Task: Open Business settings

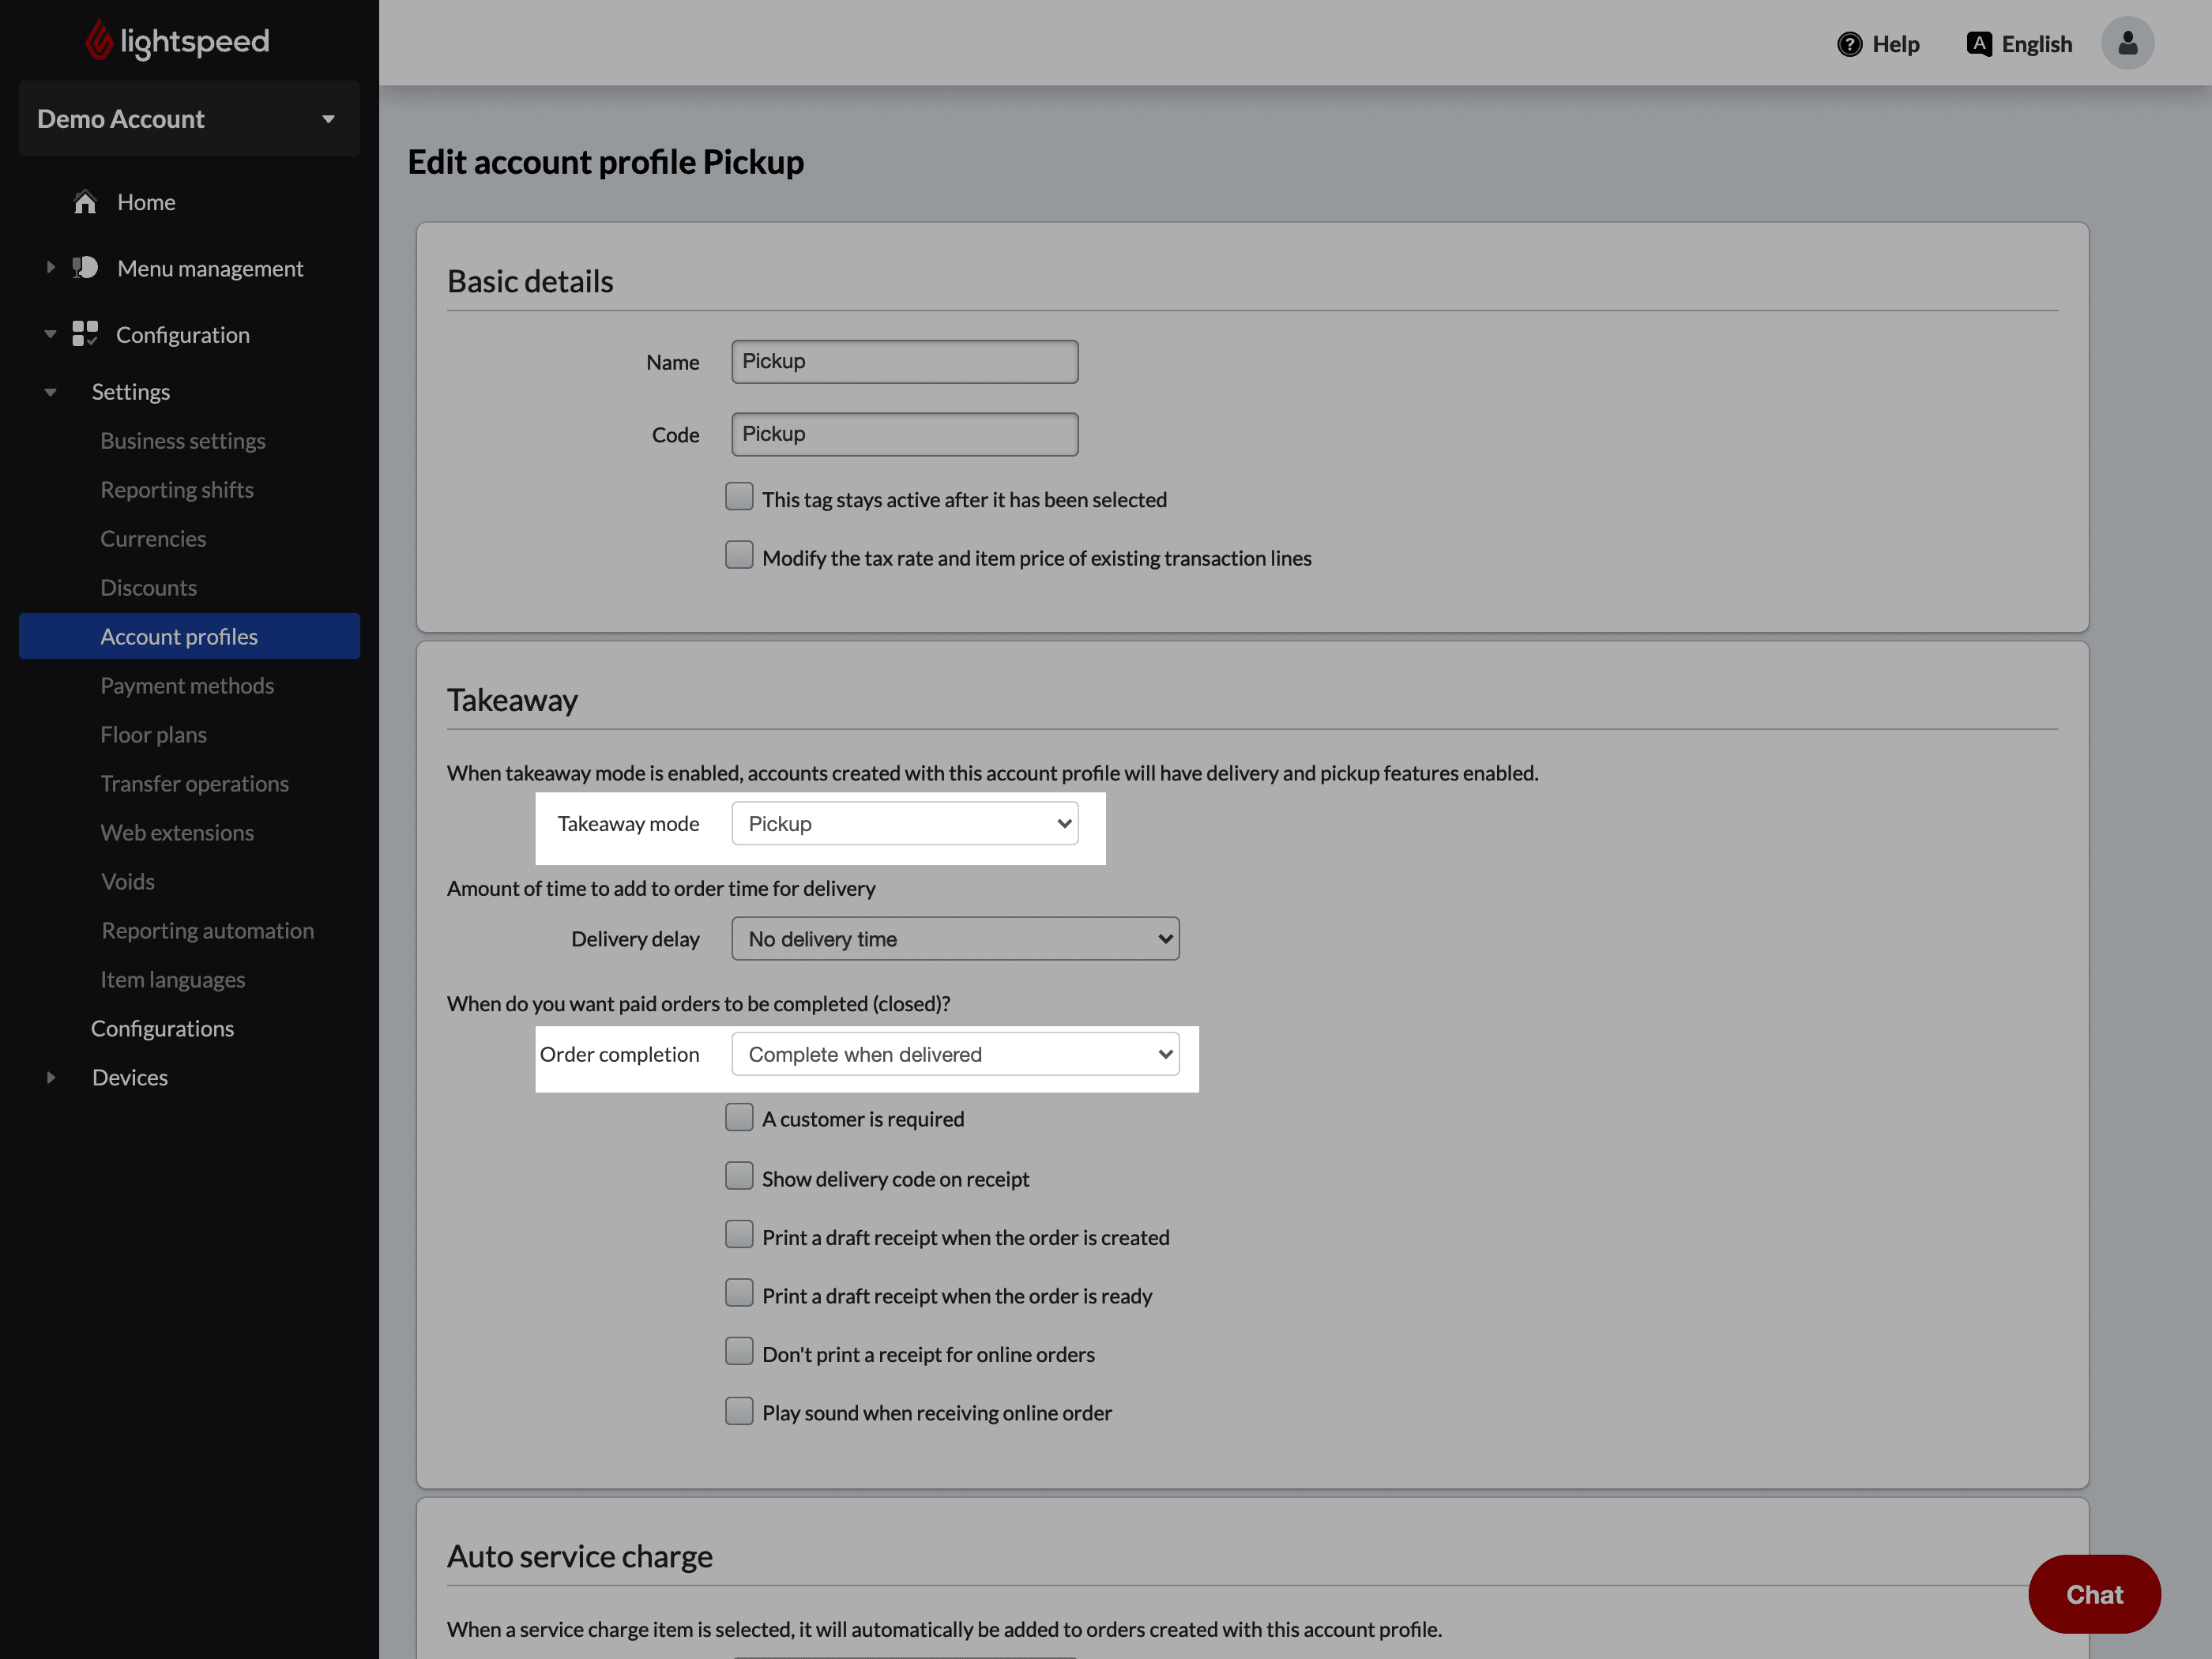Action: (183, 441)
